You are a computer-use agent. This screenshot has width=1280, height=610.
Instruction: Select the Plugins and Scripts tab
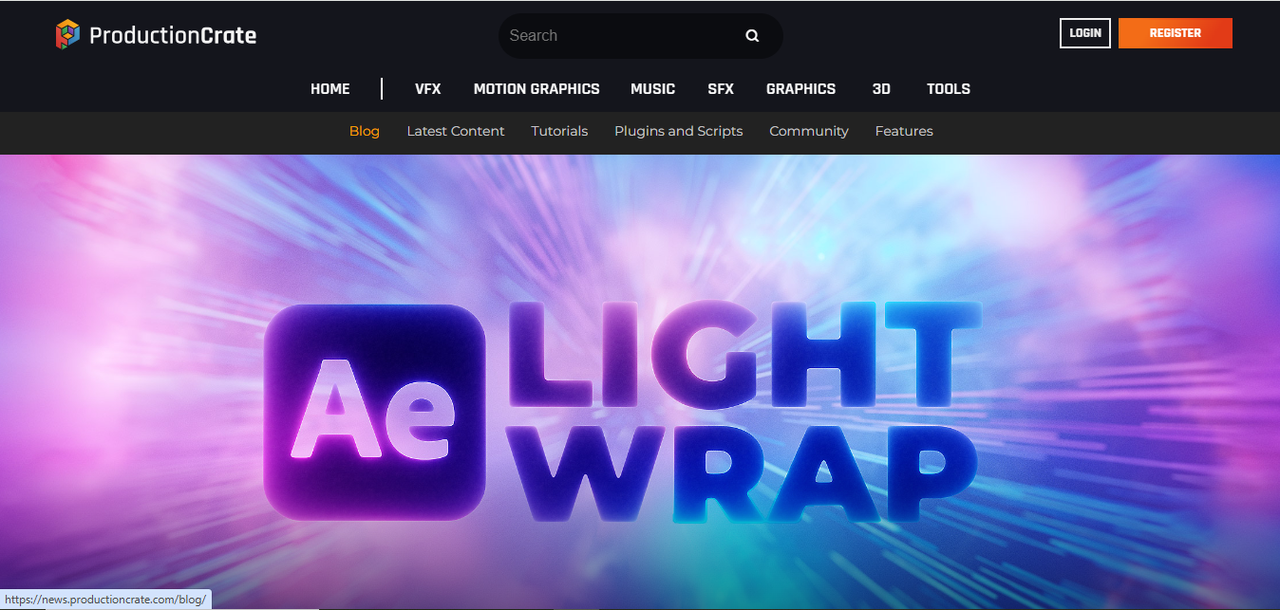[678, 131]
